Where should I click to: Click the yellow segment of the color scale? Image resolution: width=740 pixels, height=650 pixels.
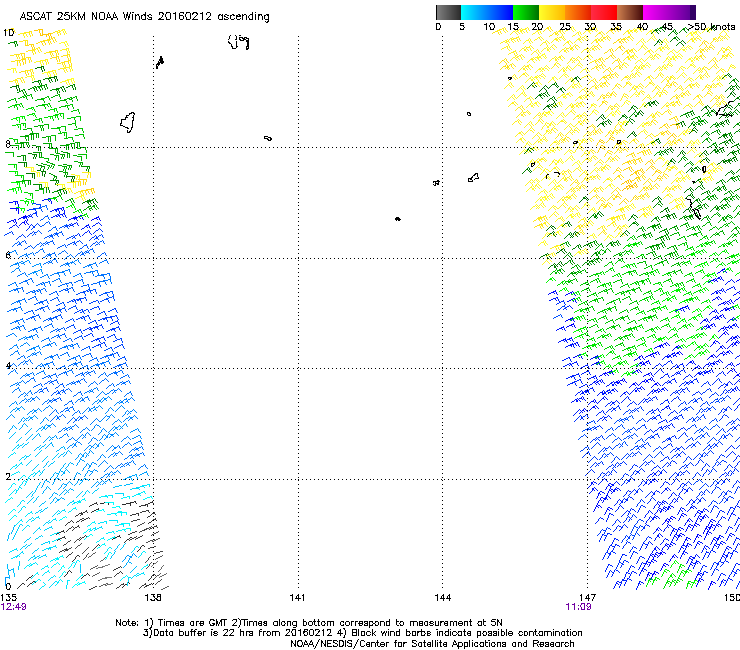552,12
